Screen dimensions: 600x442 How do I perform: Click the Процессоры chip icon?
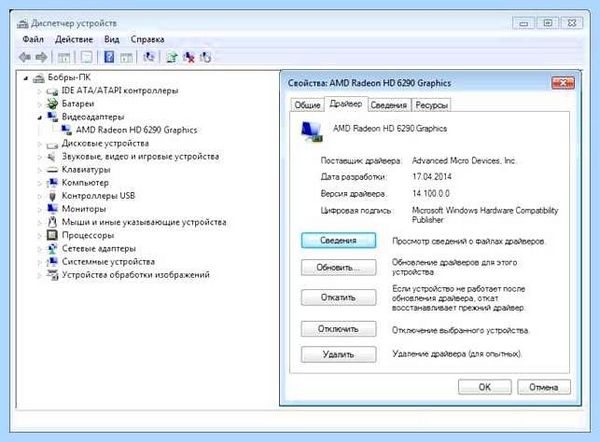(52, 235)
